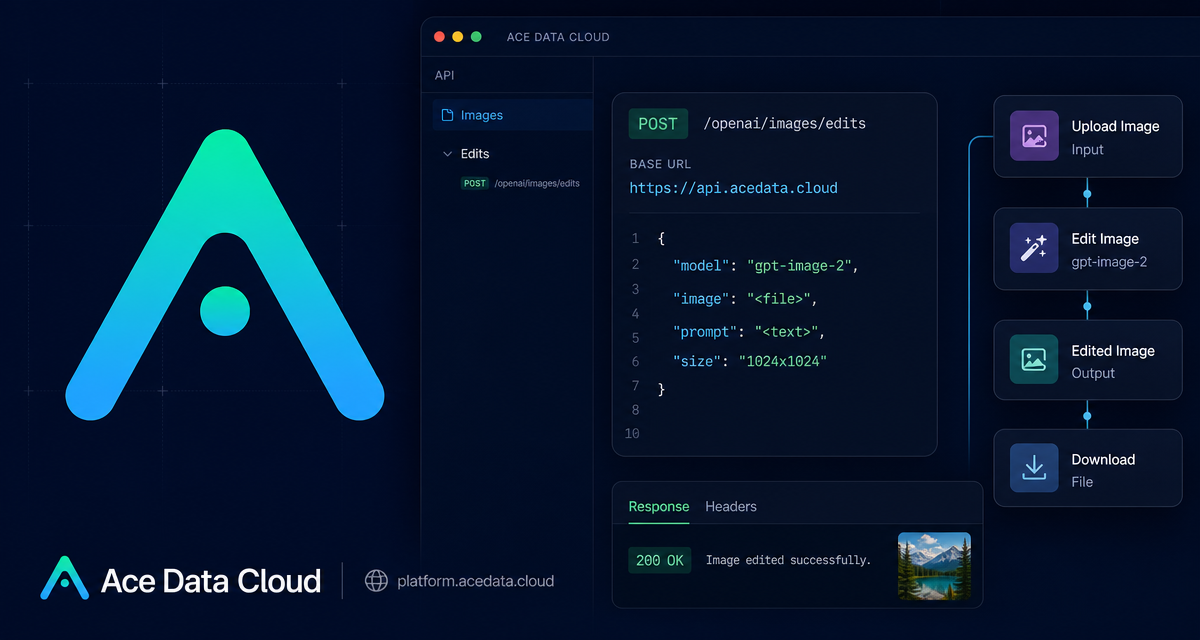Open the POST /openai/images/edits sidebar entry
Screen dimensions: 1200x640
point(520,184)
